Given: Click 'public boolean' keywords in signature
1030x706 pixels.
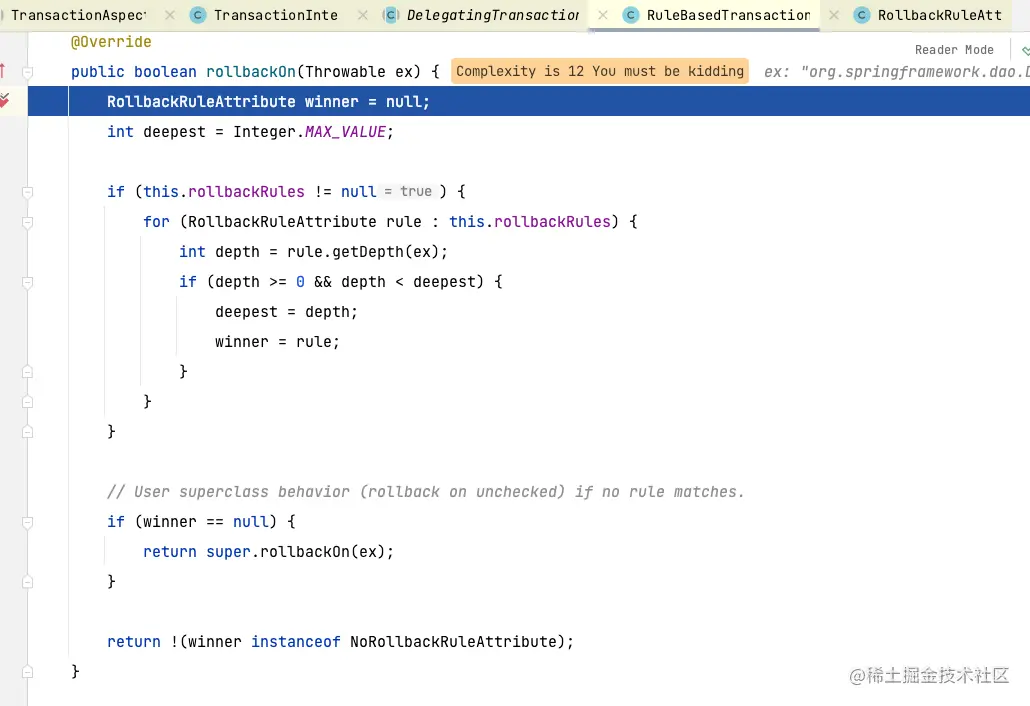Looking at the screenshot, I should point(133,72).
